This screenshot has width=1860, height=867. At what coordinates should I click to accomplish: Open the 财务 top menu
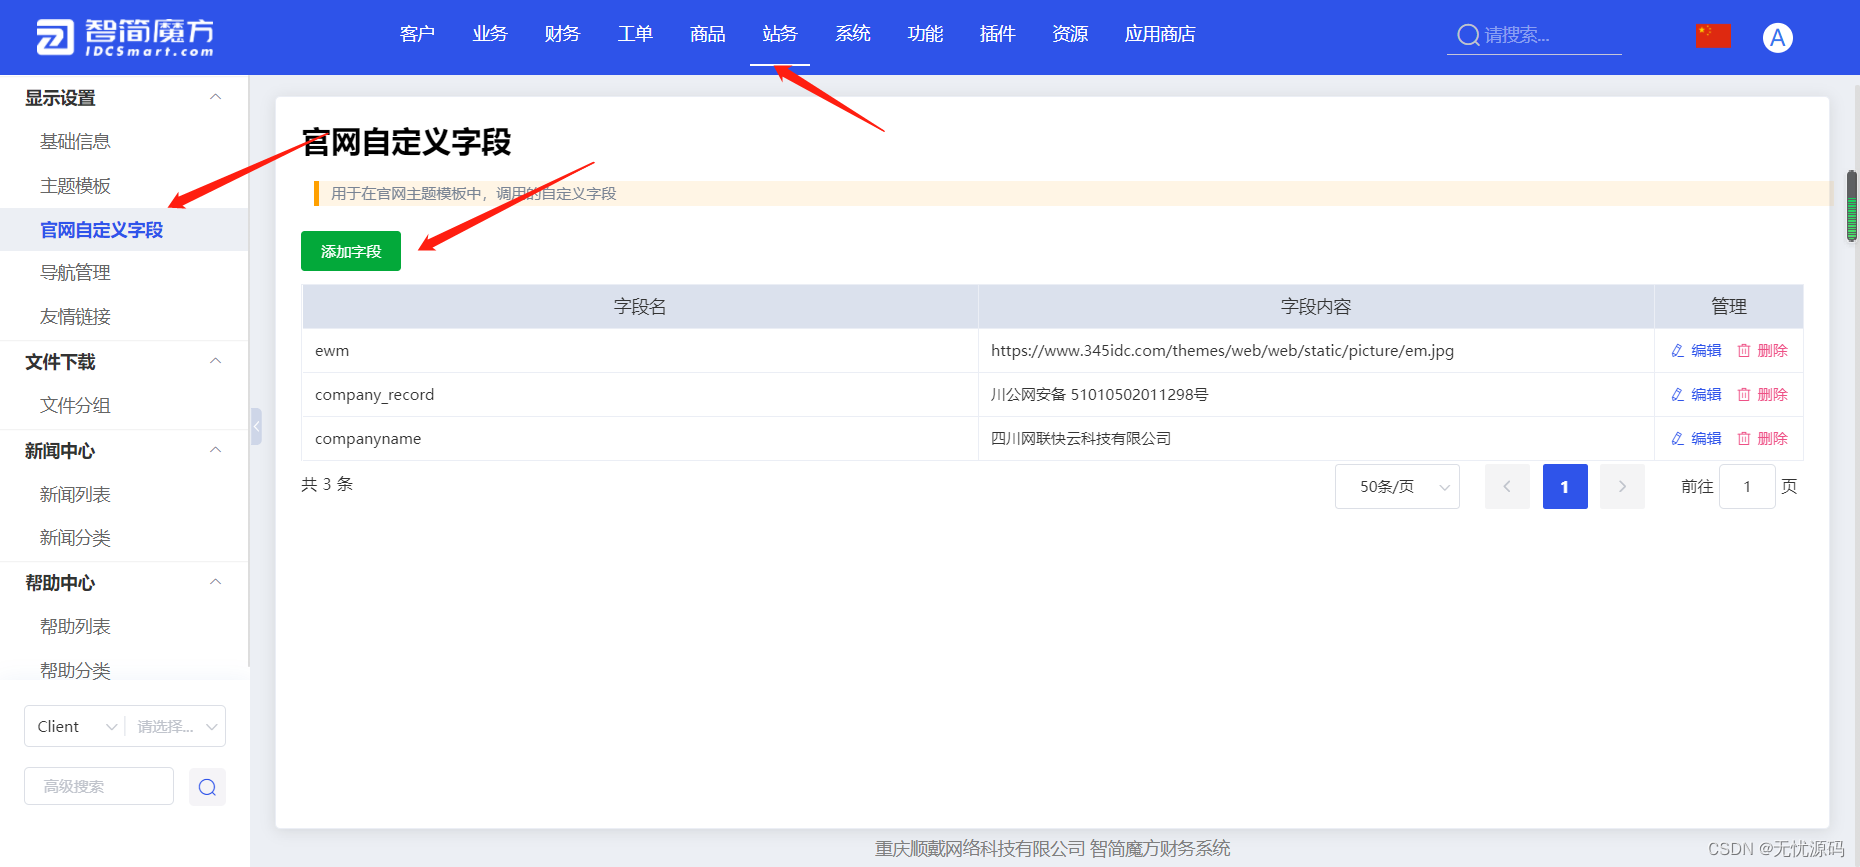[562, 34]
